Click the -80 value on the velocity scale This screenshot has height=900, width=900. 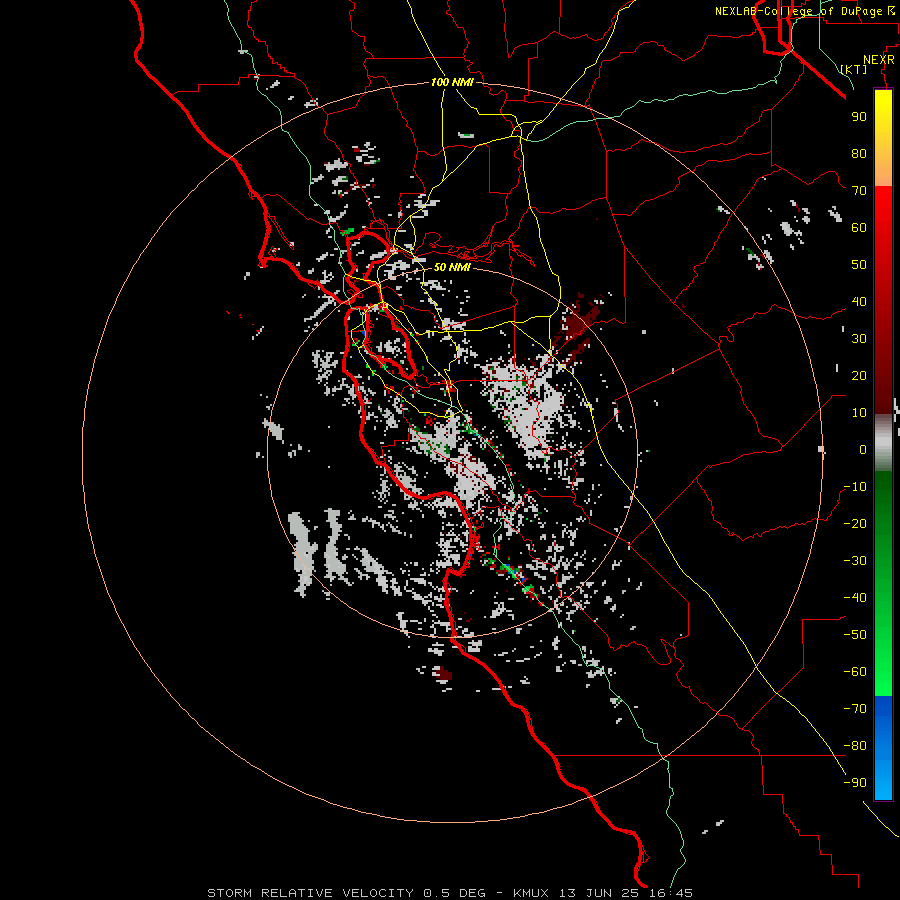click(x=855, y=746)
